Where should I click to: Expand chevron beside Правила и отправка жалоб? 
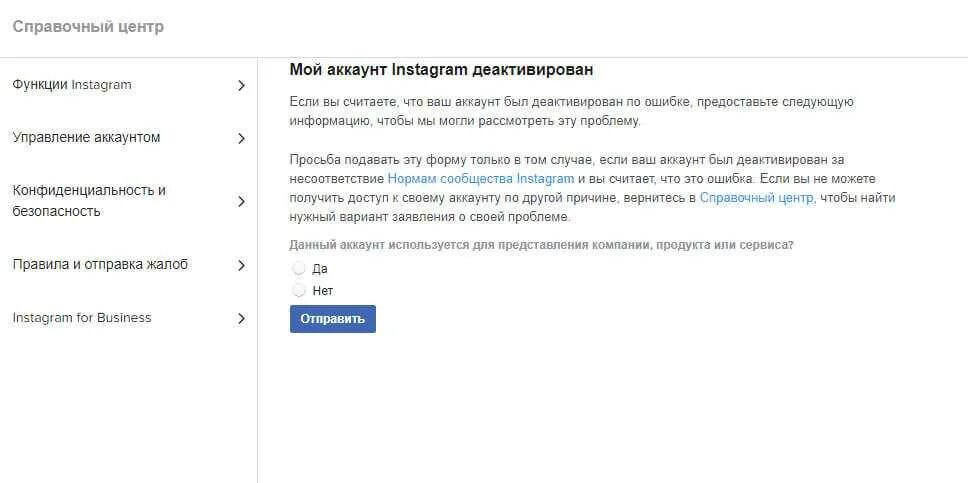pos(241,266)
